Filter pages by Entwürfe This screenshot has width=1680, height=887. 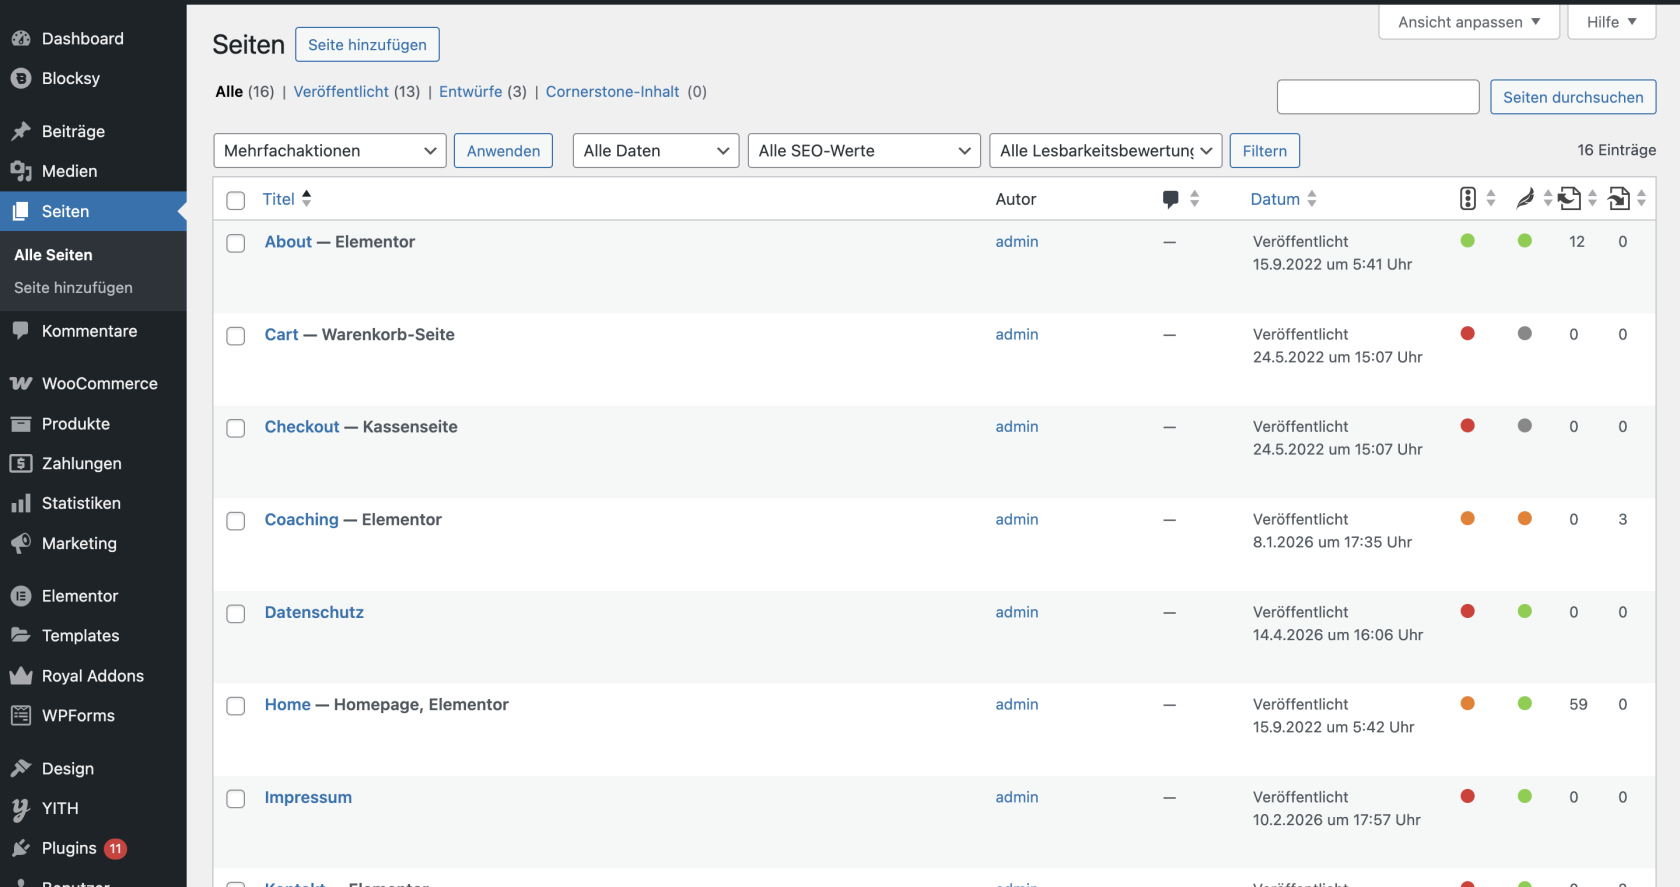[470, 91]
